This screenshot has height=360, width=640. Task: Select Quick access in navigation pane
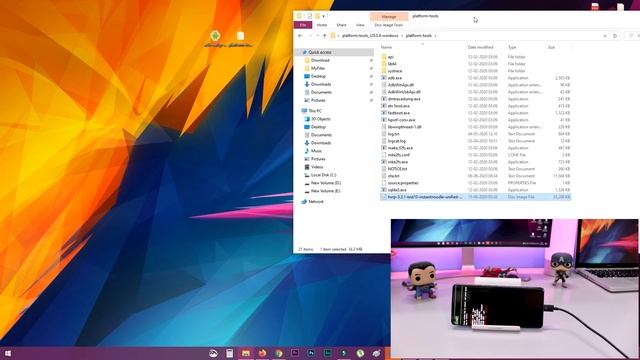(320, 52)
